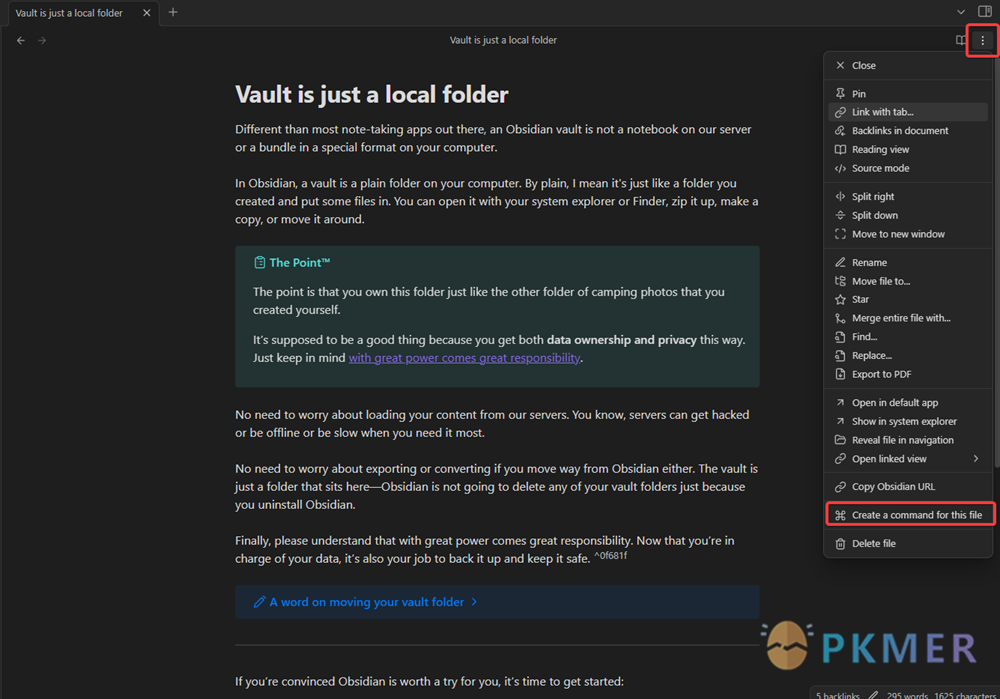Expand the Open linked view submenu
The height and width of the screenshot is (699, 1000).
pos(908,459)
